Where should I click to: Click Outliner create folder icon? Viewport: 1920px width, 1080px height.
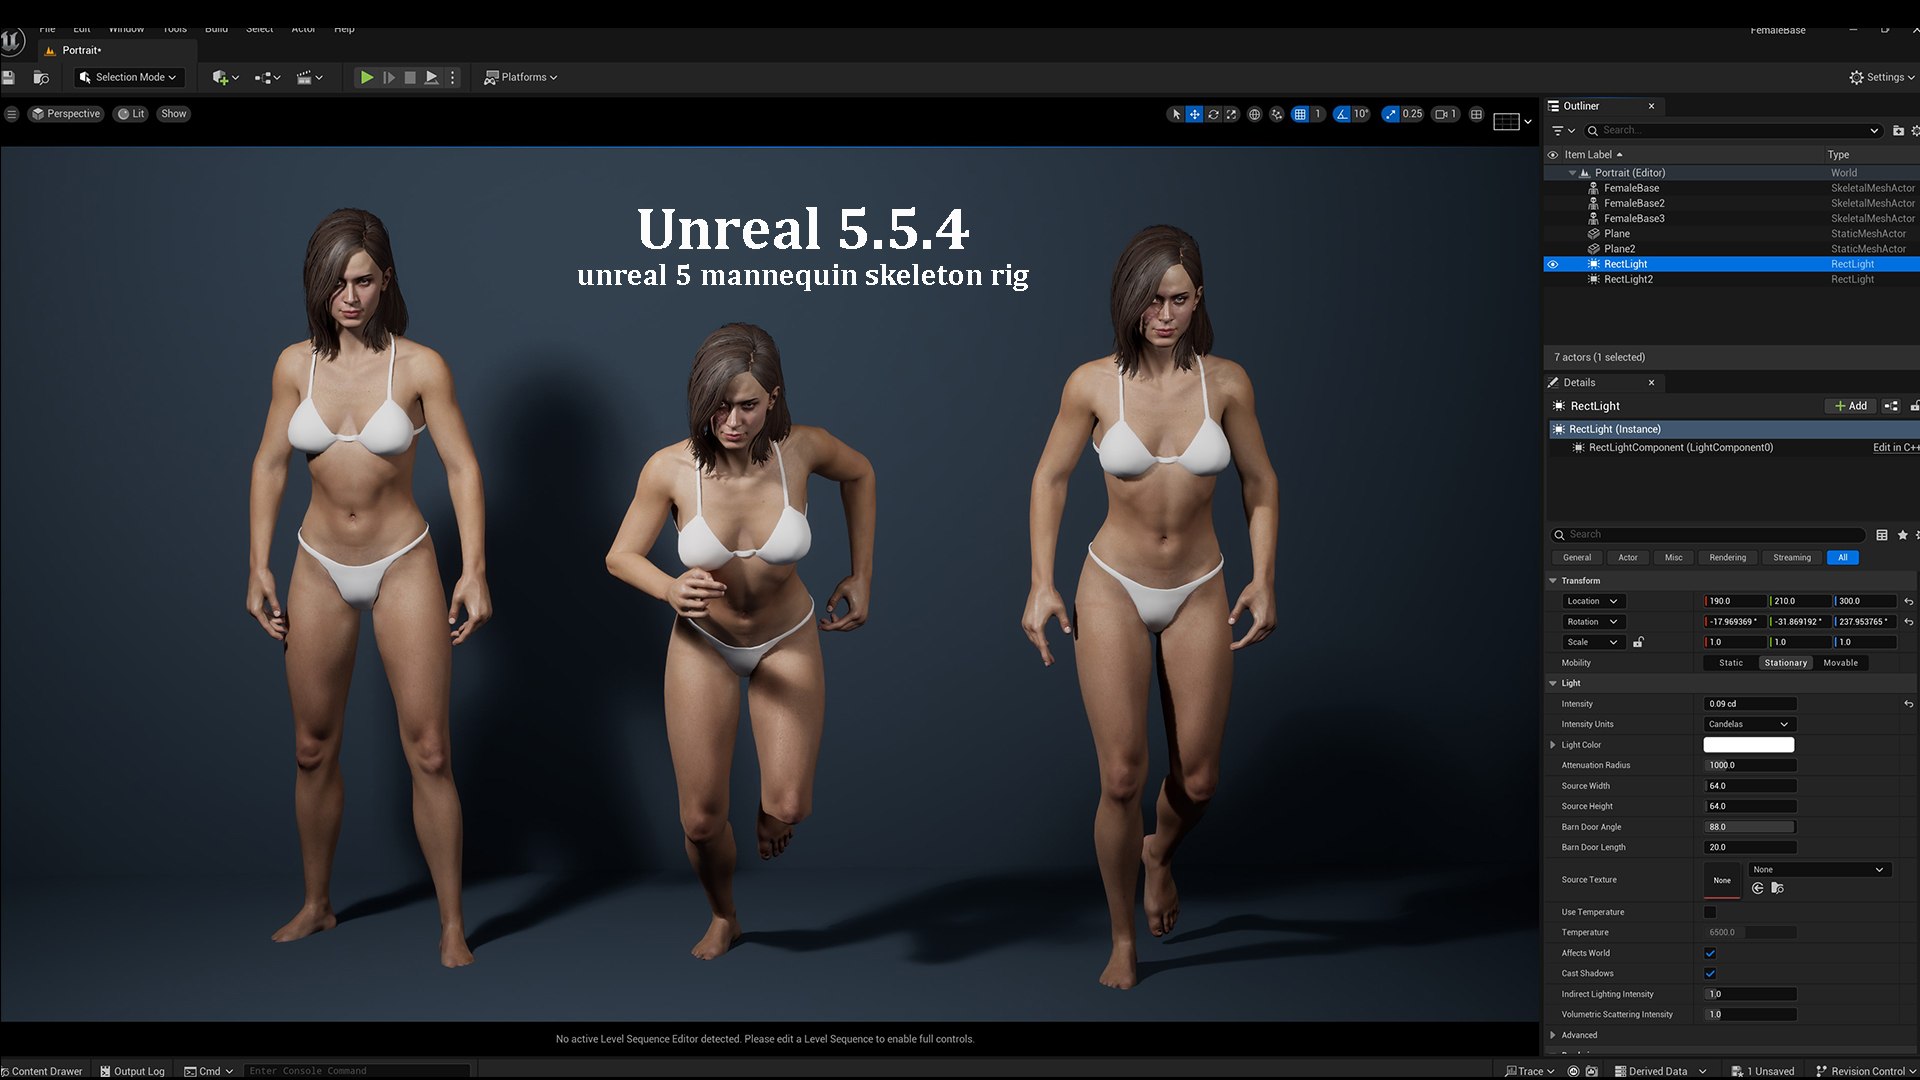tap(1898, 131)
